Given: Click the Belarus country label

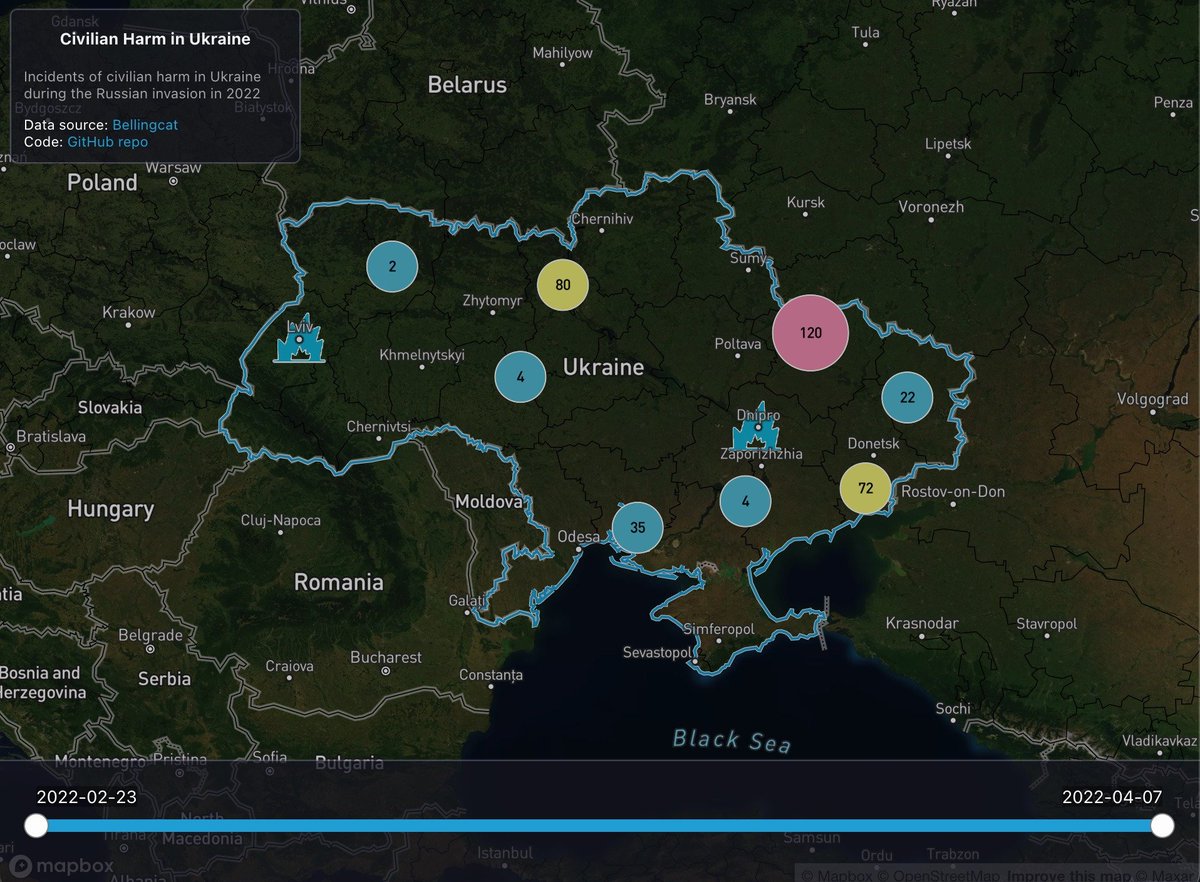Looking at the screenshot, I should point(467,85).
